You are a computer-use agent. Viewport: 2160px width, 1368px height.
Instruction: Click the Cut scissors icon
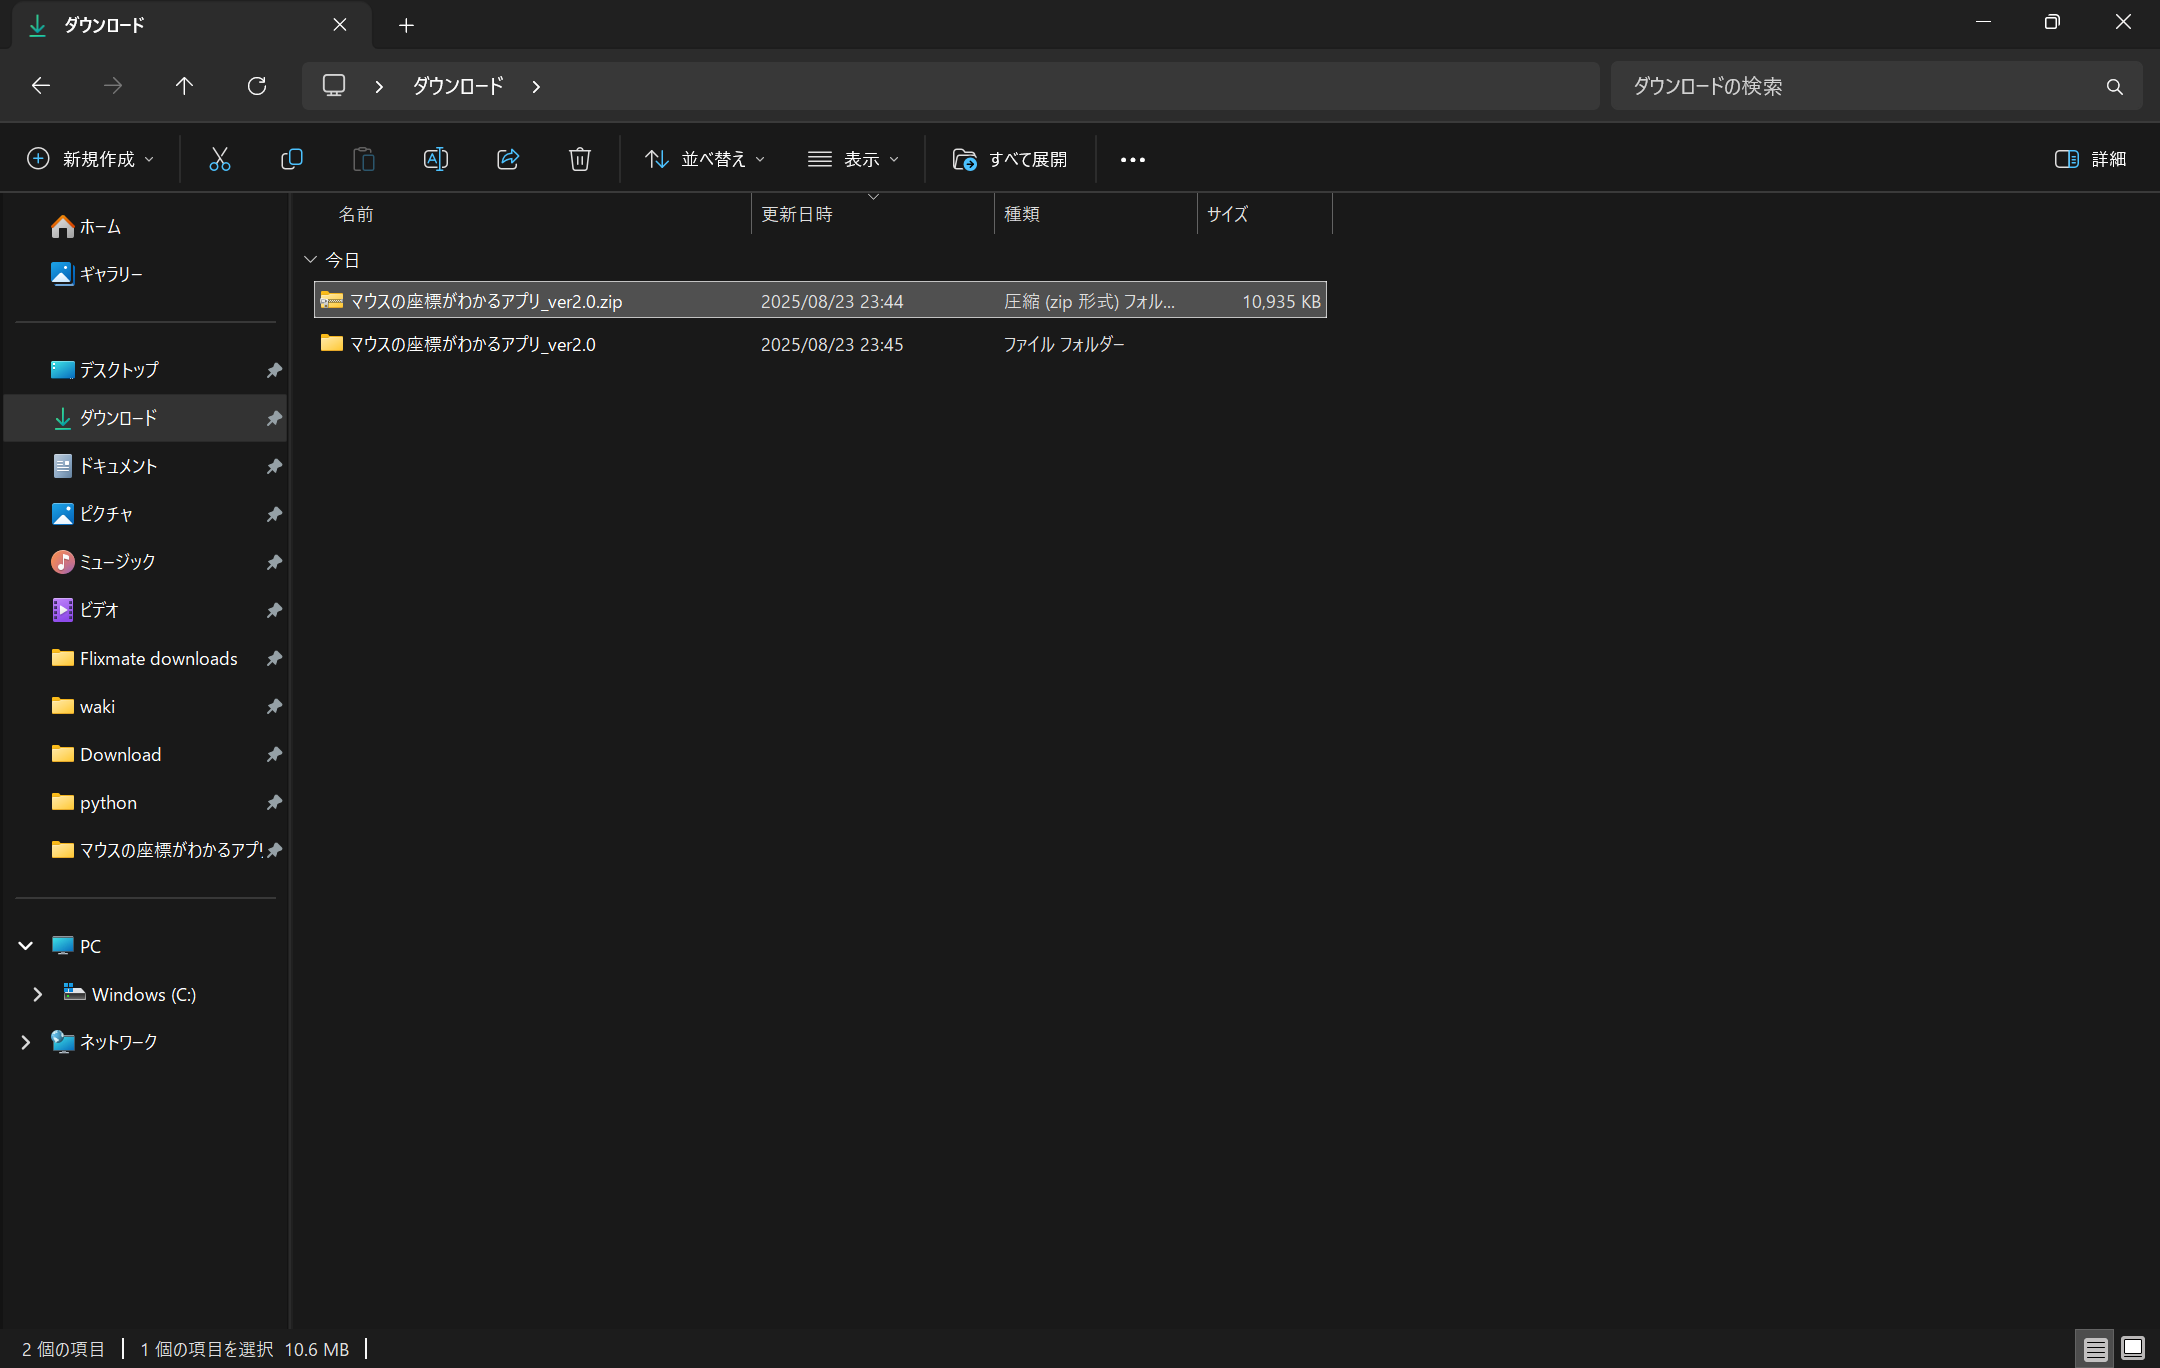point(219,159)
